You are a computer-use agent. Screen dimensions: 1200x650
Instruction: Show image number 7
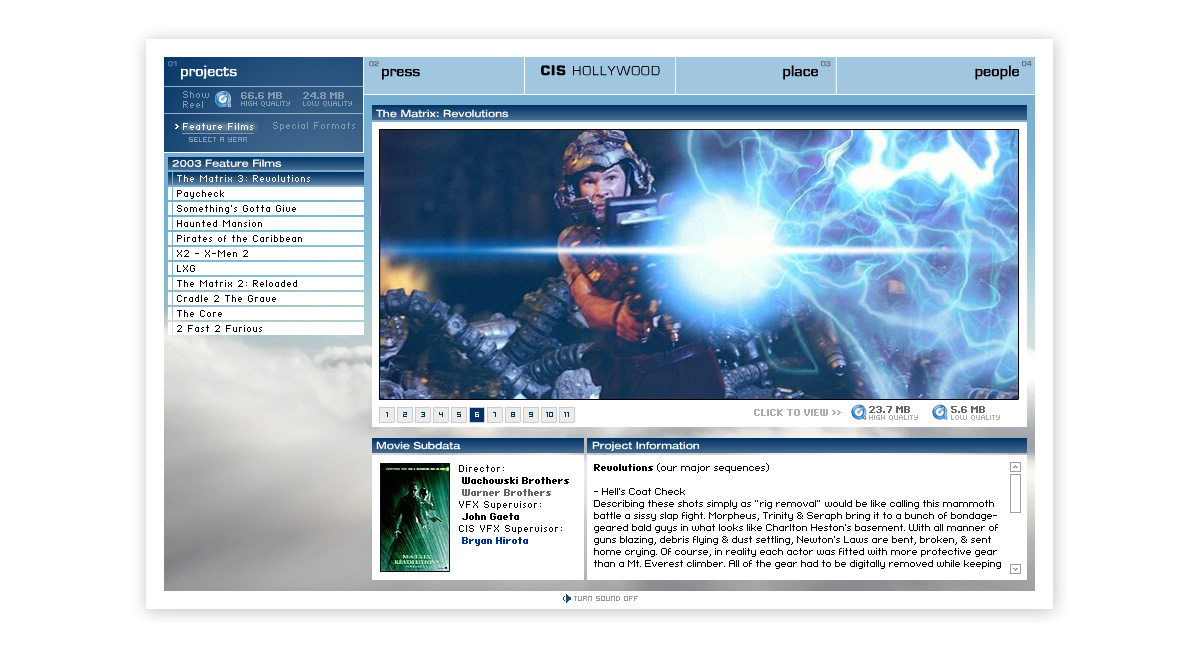(x=495, y=415)
